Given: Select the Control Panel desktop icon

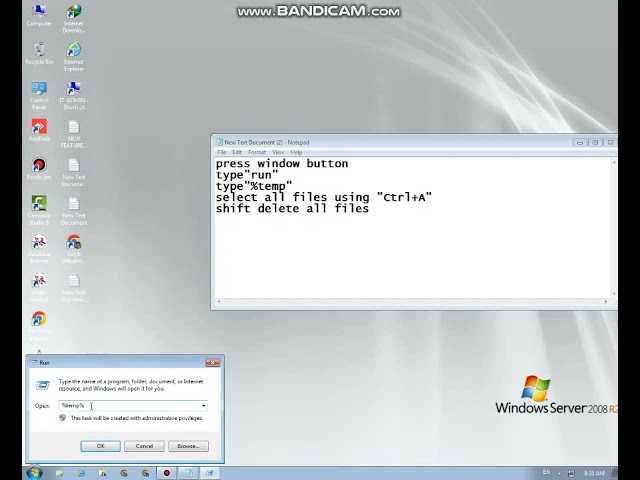Looking at the screenshot, I should (x=39, y=96).
